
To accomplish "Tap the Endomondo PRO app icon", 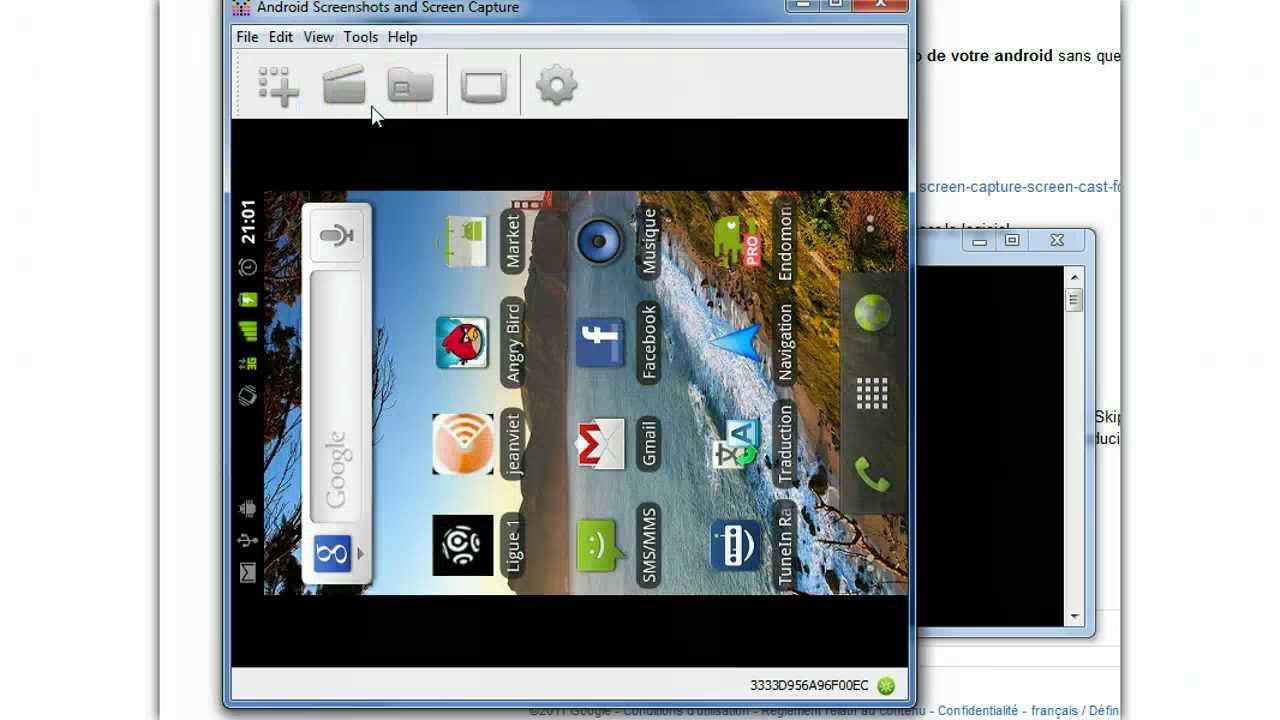I will pyautogui.click(x=737, y=241).
